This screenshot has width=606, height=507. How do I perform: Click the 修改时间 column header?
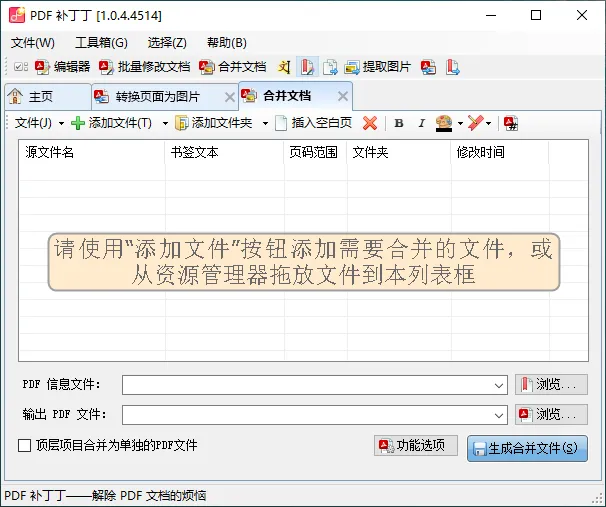[x=500, y=152]
